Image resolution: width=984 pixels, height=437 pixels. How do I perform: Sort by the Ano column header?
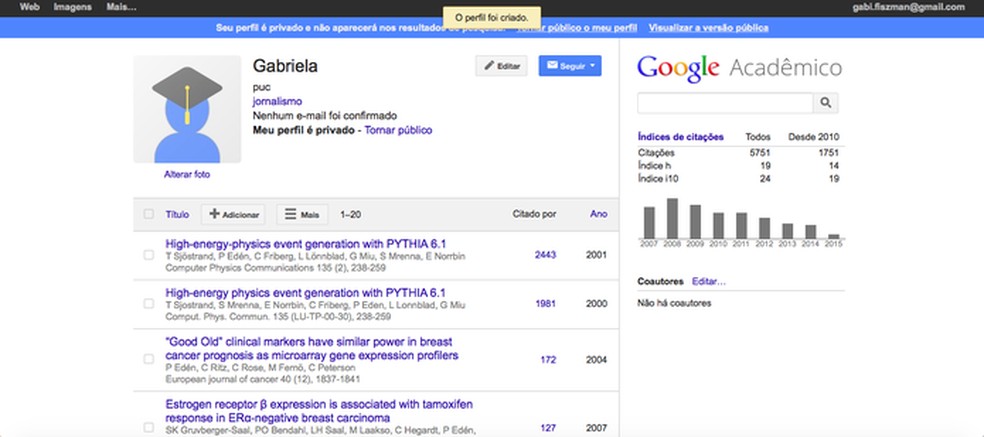tap(598, 214)
